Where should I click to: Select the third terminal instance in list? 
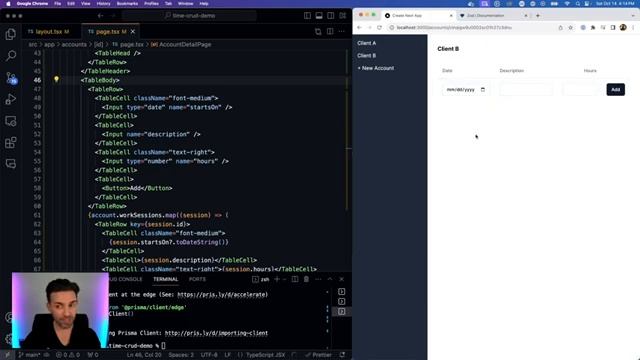[342, 311]
